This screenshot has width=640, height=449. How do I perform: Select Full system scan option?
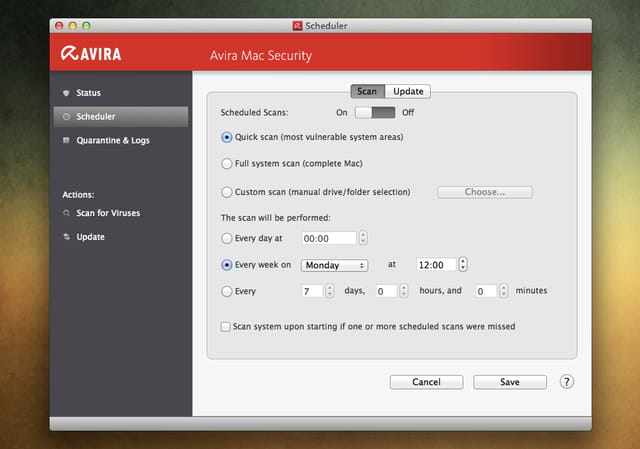pyautogui.click(x=227, y=164)
